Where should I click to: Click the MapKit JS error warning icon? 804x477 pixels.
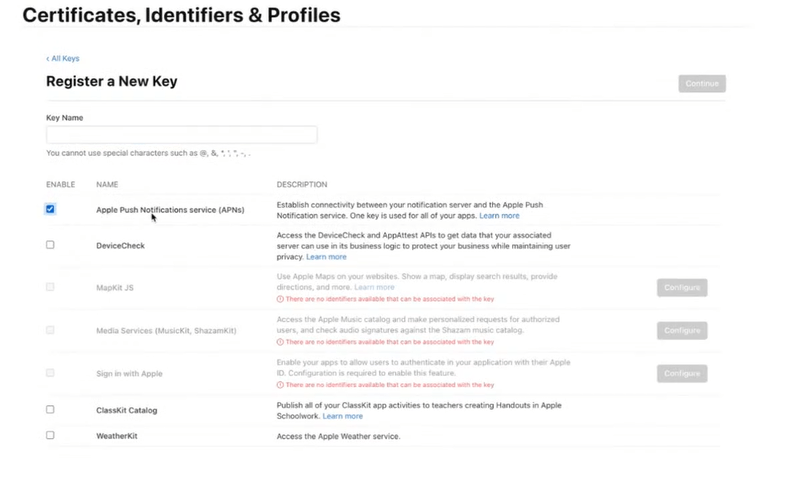tap(280, 299)
